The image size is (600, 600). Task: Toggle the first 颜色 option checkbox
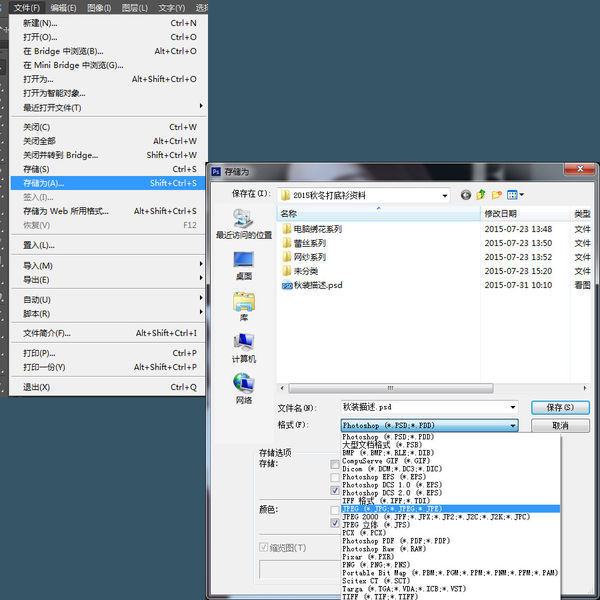click(335, 510)
